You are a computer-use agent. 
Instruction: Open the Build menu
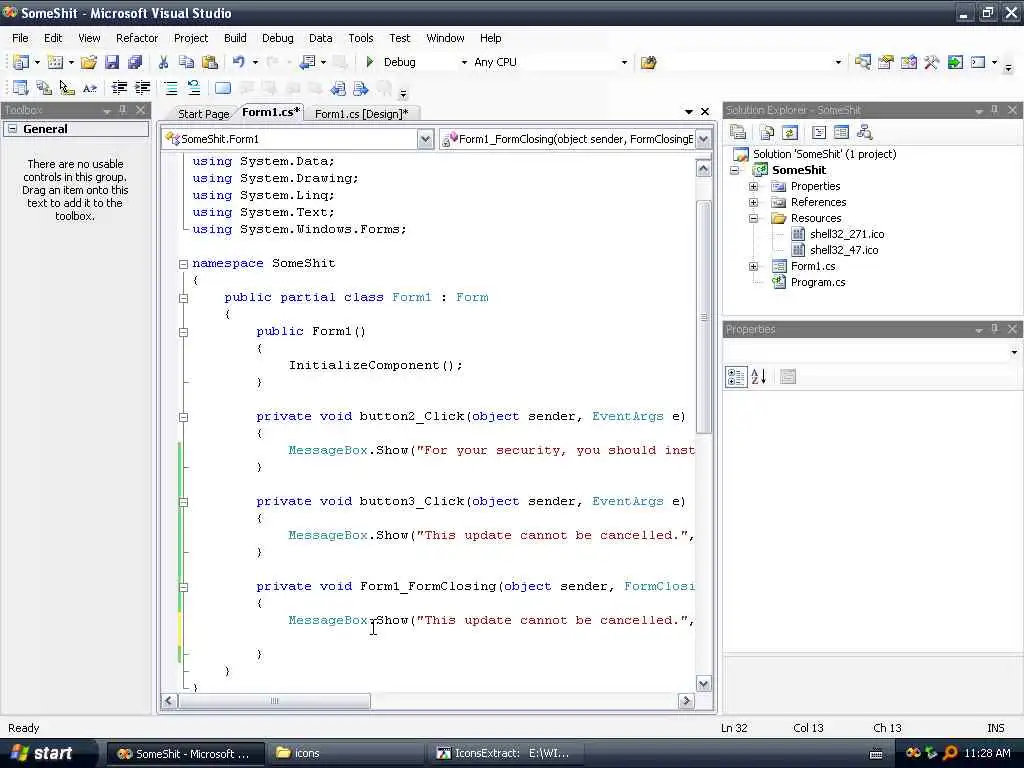235,38
